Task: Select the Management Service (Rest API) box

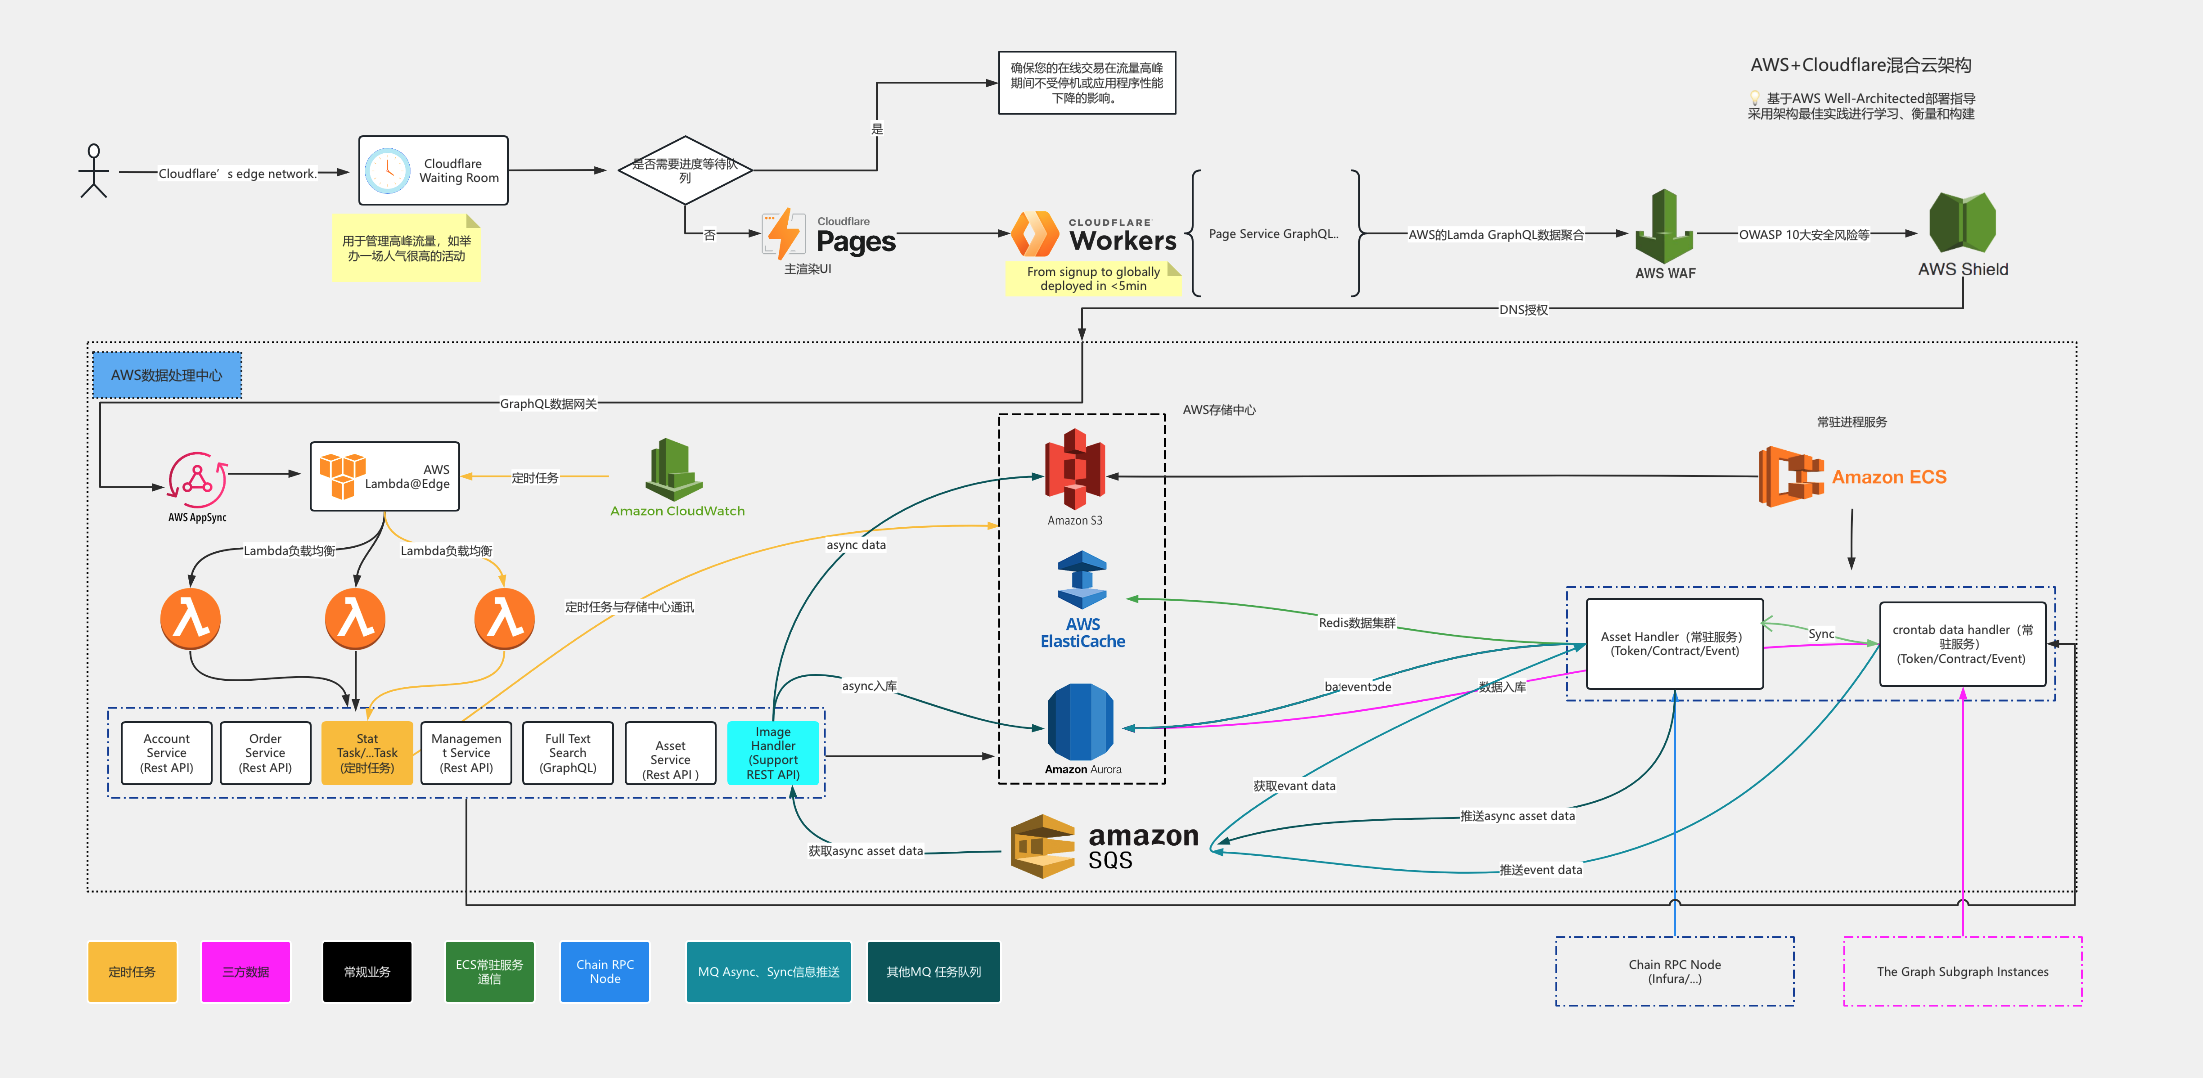Action: pyautogui.click(x=466, y=753)
